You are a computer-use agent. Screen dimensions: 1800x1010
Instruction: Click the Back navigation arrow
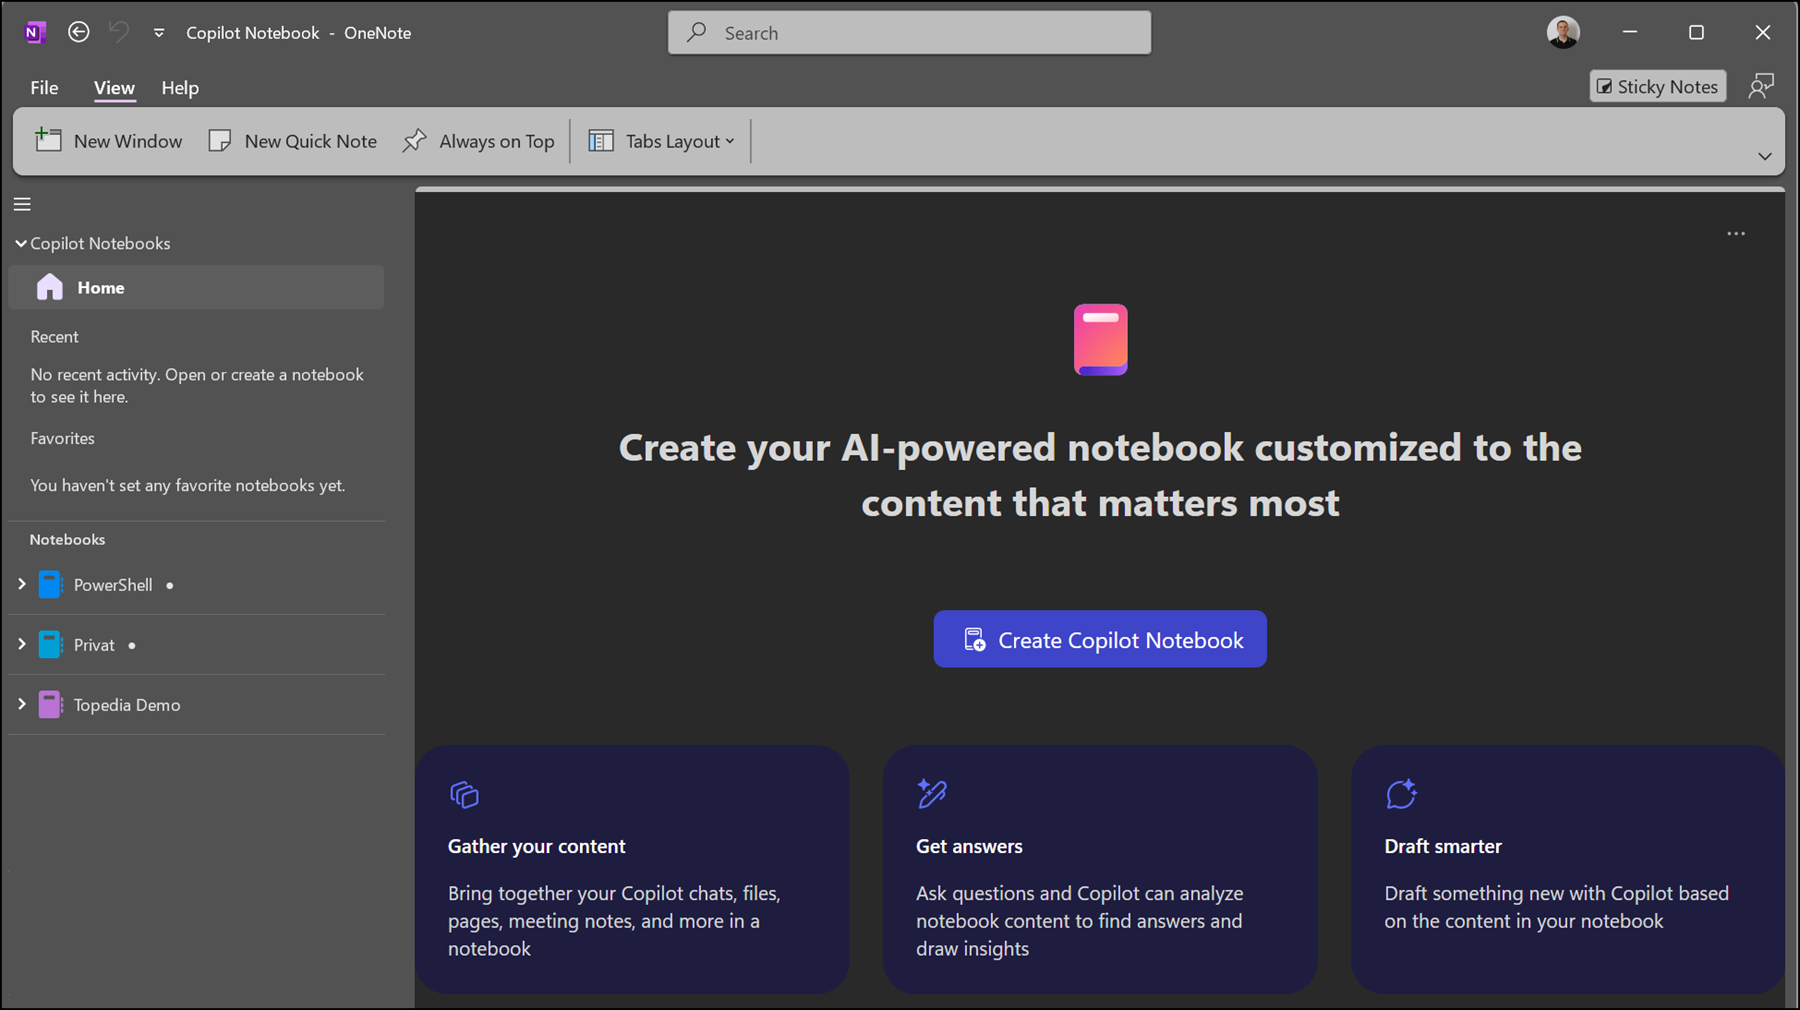(x=78, y=32)
